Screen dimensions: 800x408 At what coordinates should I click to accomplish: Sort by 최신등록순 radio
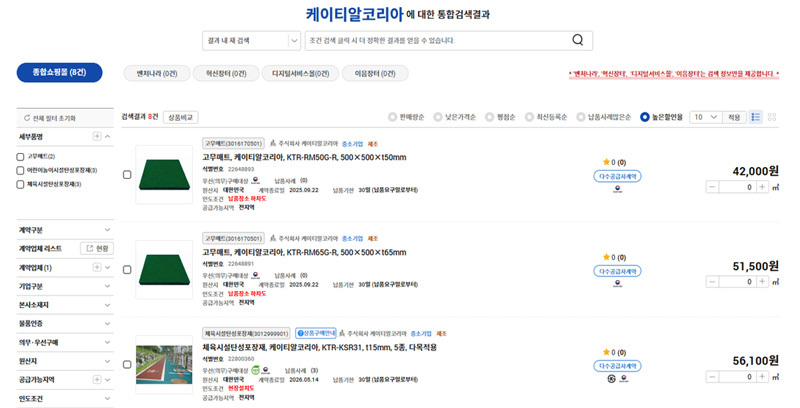[x=529, y=117]
